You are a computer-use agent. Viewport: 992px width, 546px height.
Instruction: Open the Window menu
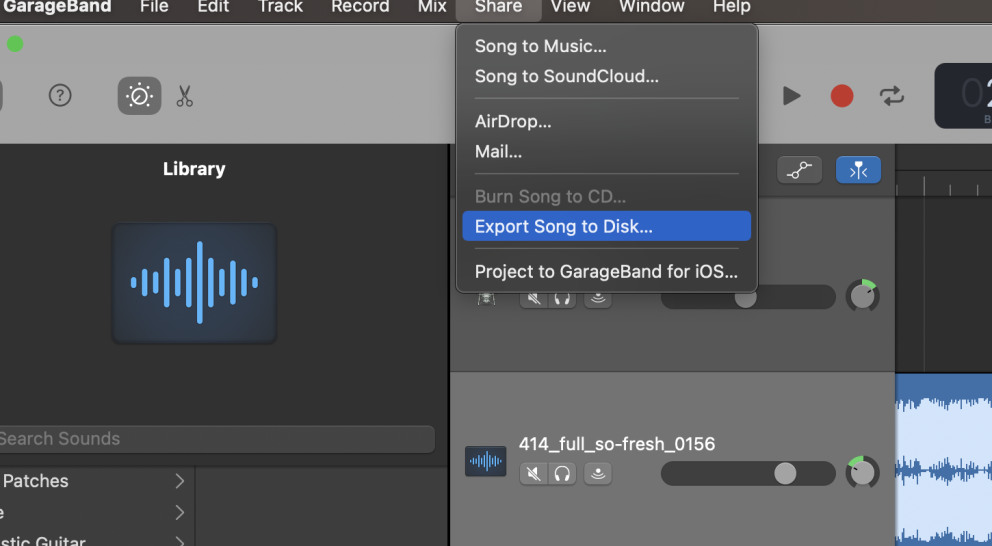coord(652,7)
